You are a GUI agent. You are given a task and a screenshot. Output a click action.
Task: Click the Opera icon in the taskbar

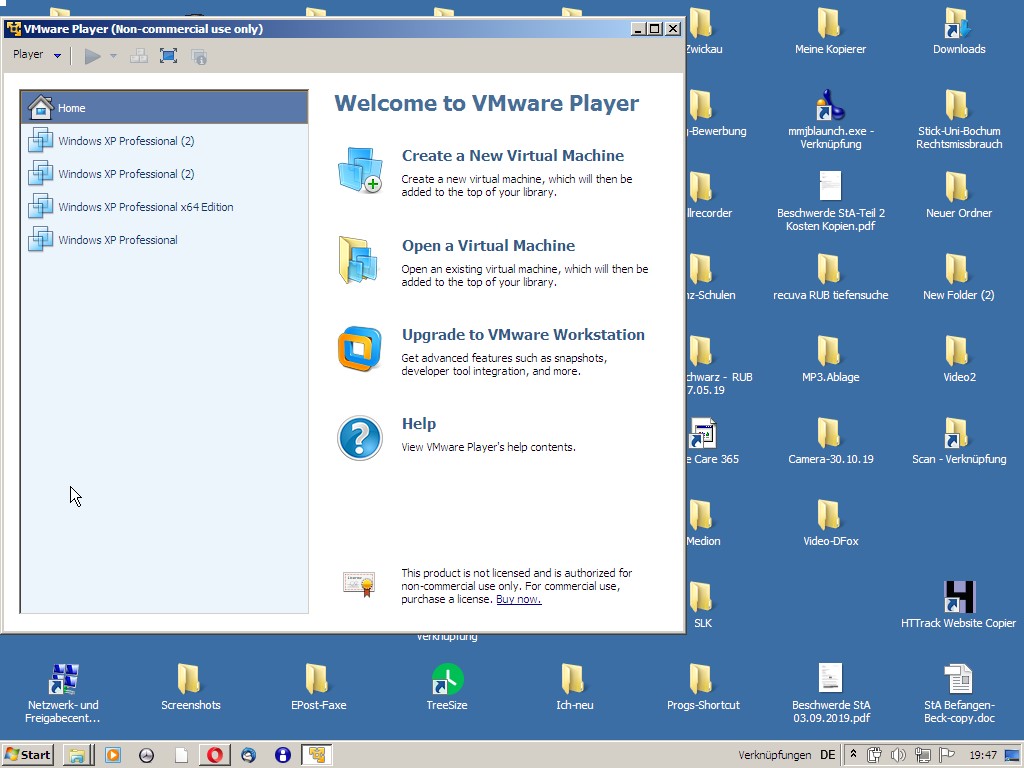point(214,755)
